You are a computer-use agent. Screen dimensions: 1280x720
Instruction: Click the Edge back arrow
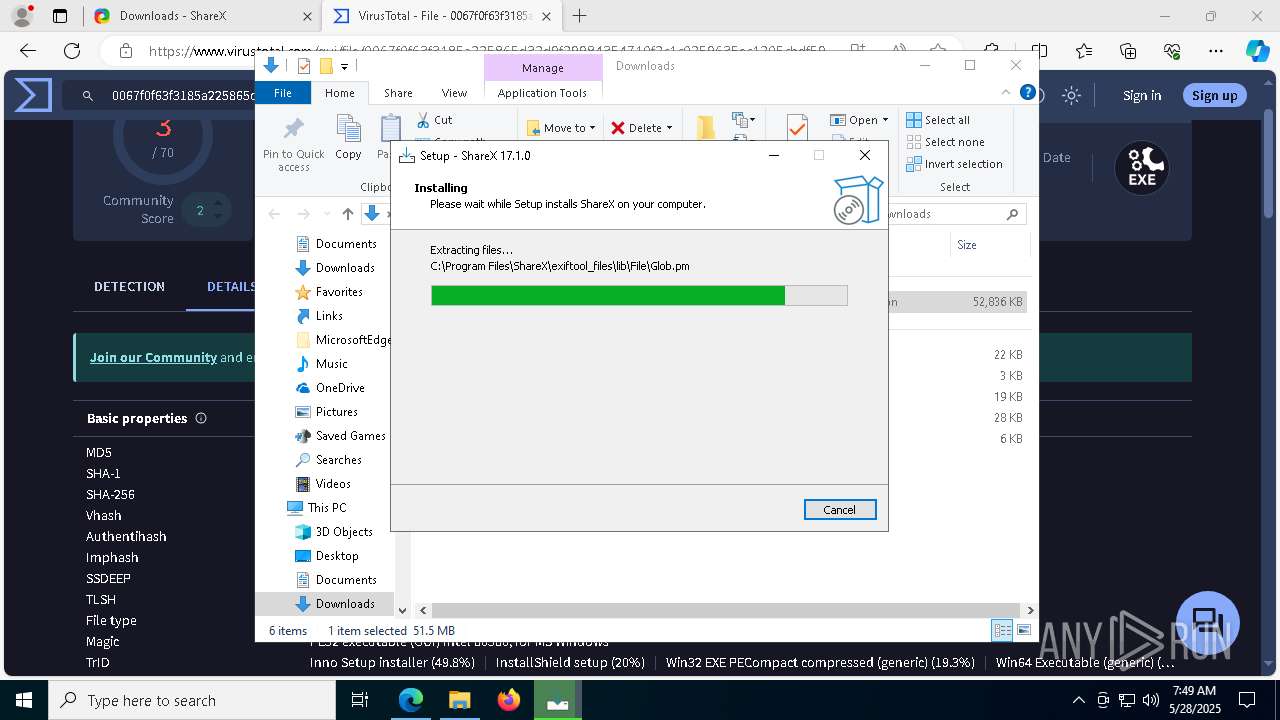tap(28, 51)
